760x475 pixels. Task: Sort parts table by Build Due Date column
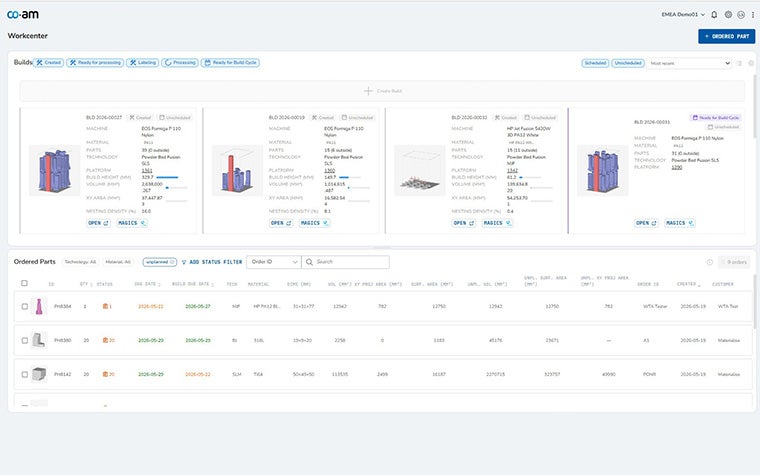click(193, 284)
